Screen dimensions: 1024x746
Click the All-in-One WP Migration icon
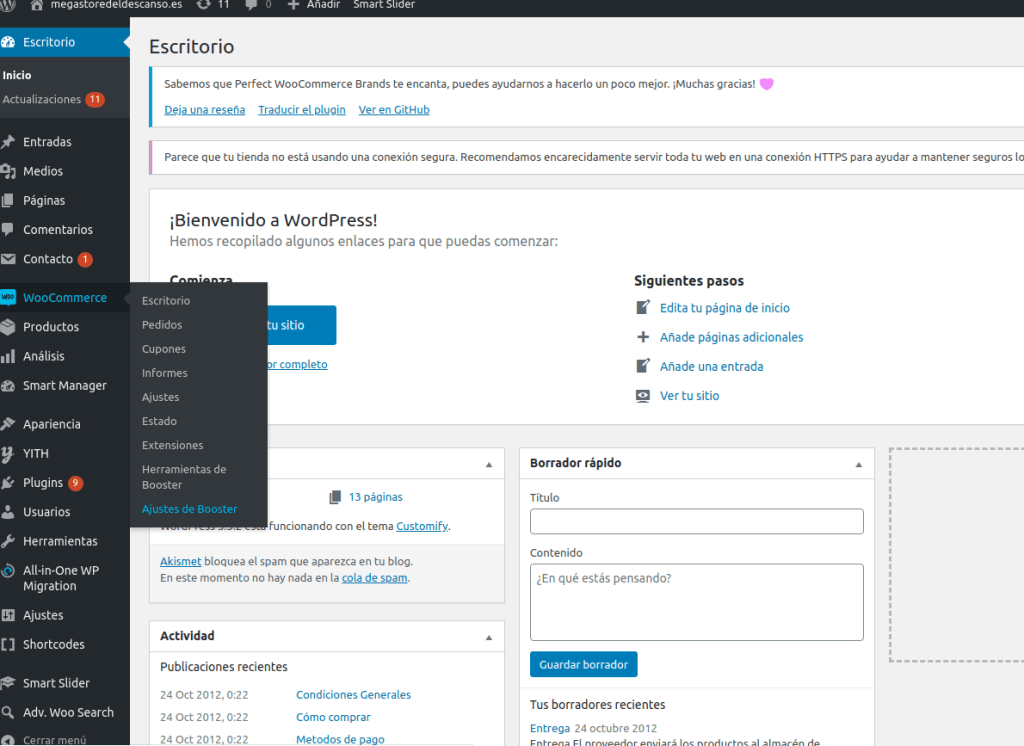(8, 571)
